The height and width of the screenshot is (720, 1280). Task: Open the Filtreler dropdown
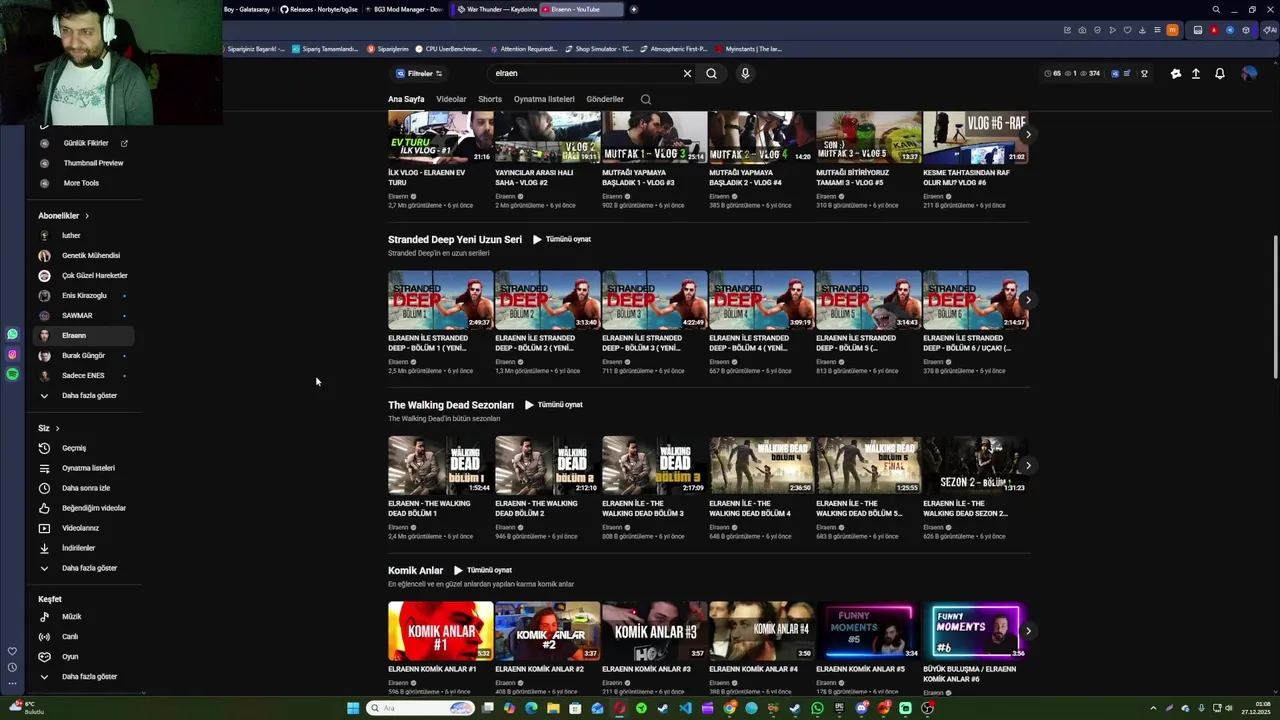419,73
